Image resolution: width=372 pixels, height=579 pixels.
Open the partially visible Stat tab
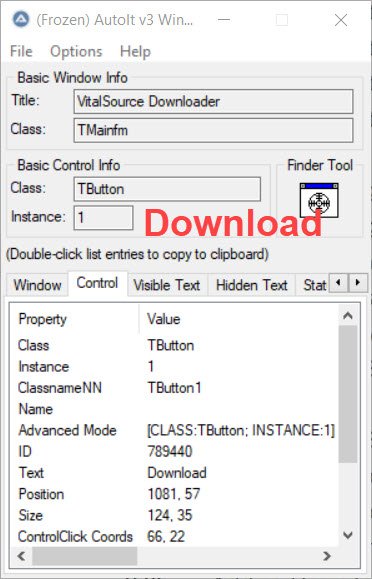313,285
